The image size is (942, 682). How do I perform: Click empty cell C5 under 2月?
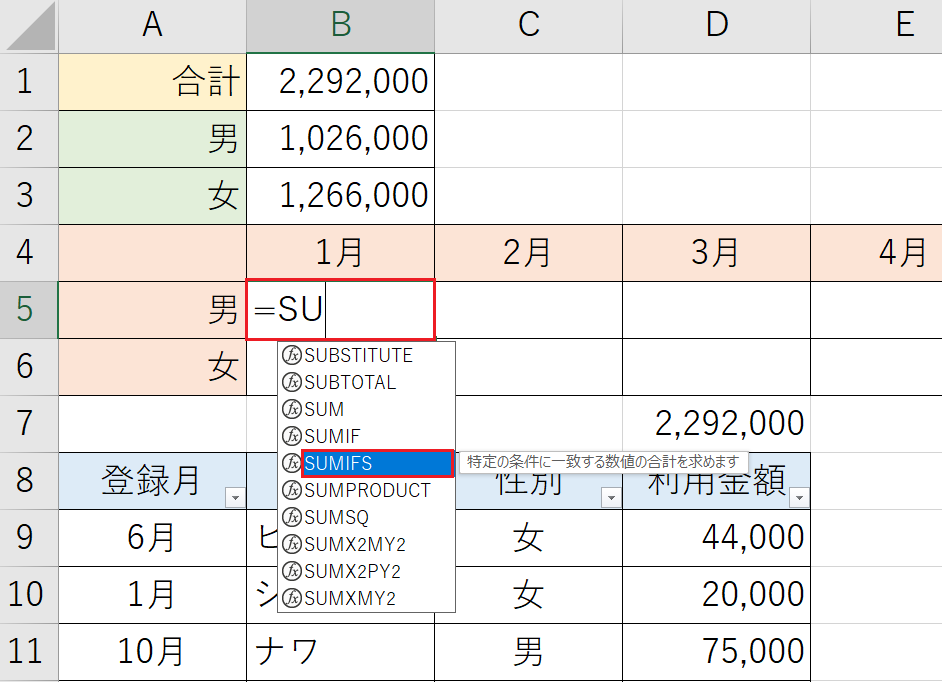(529, 310)
